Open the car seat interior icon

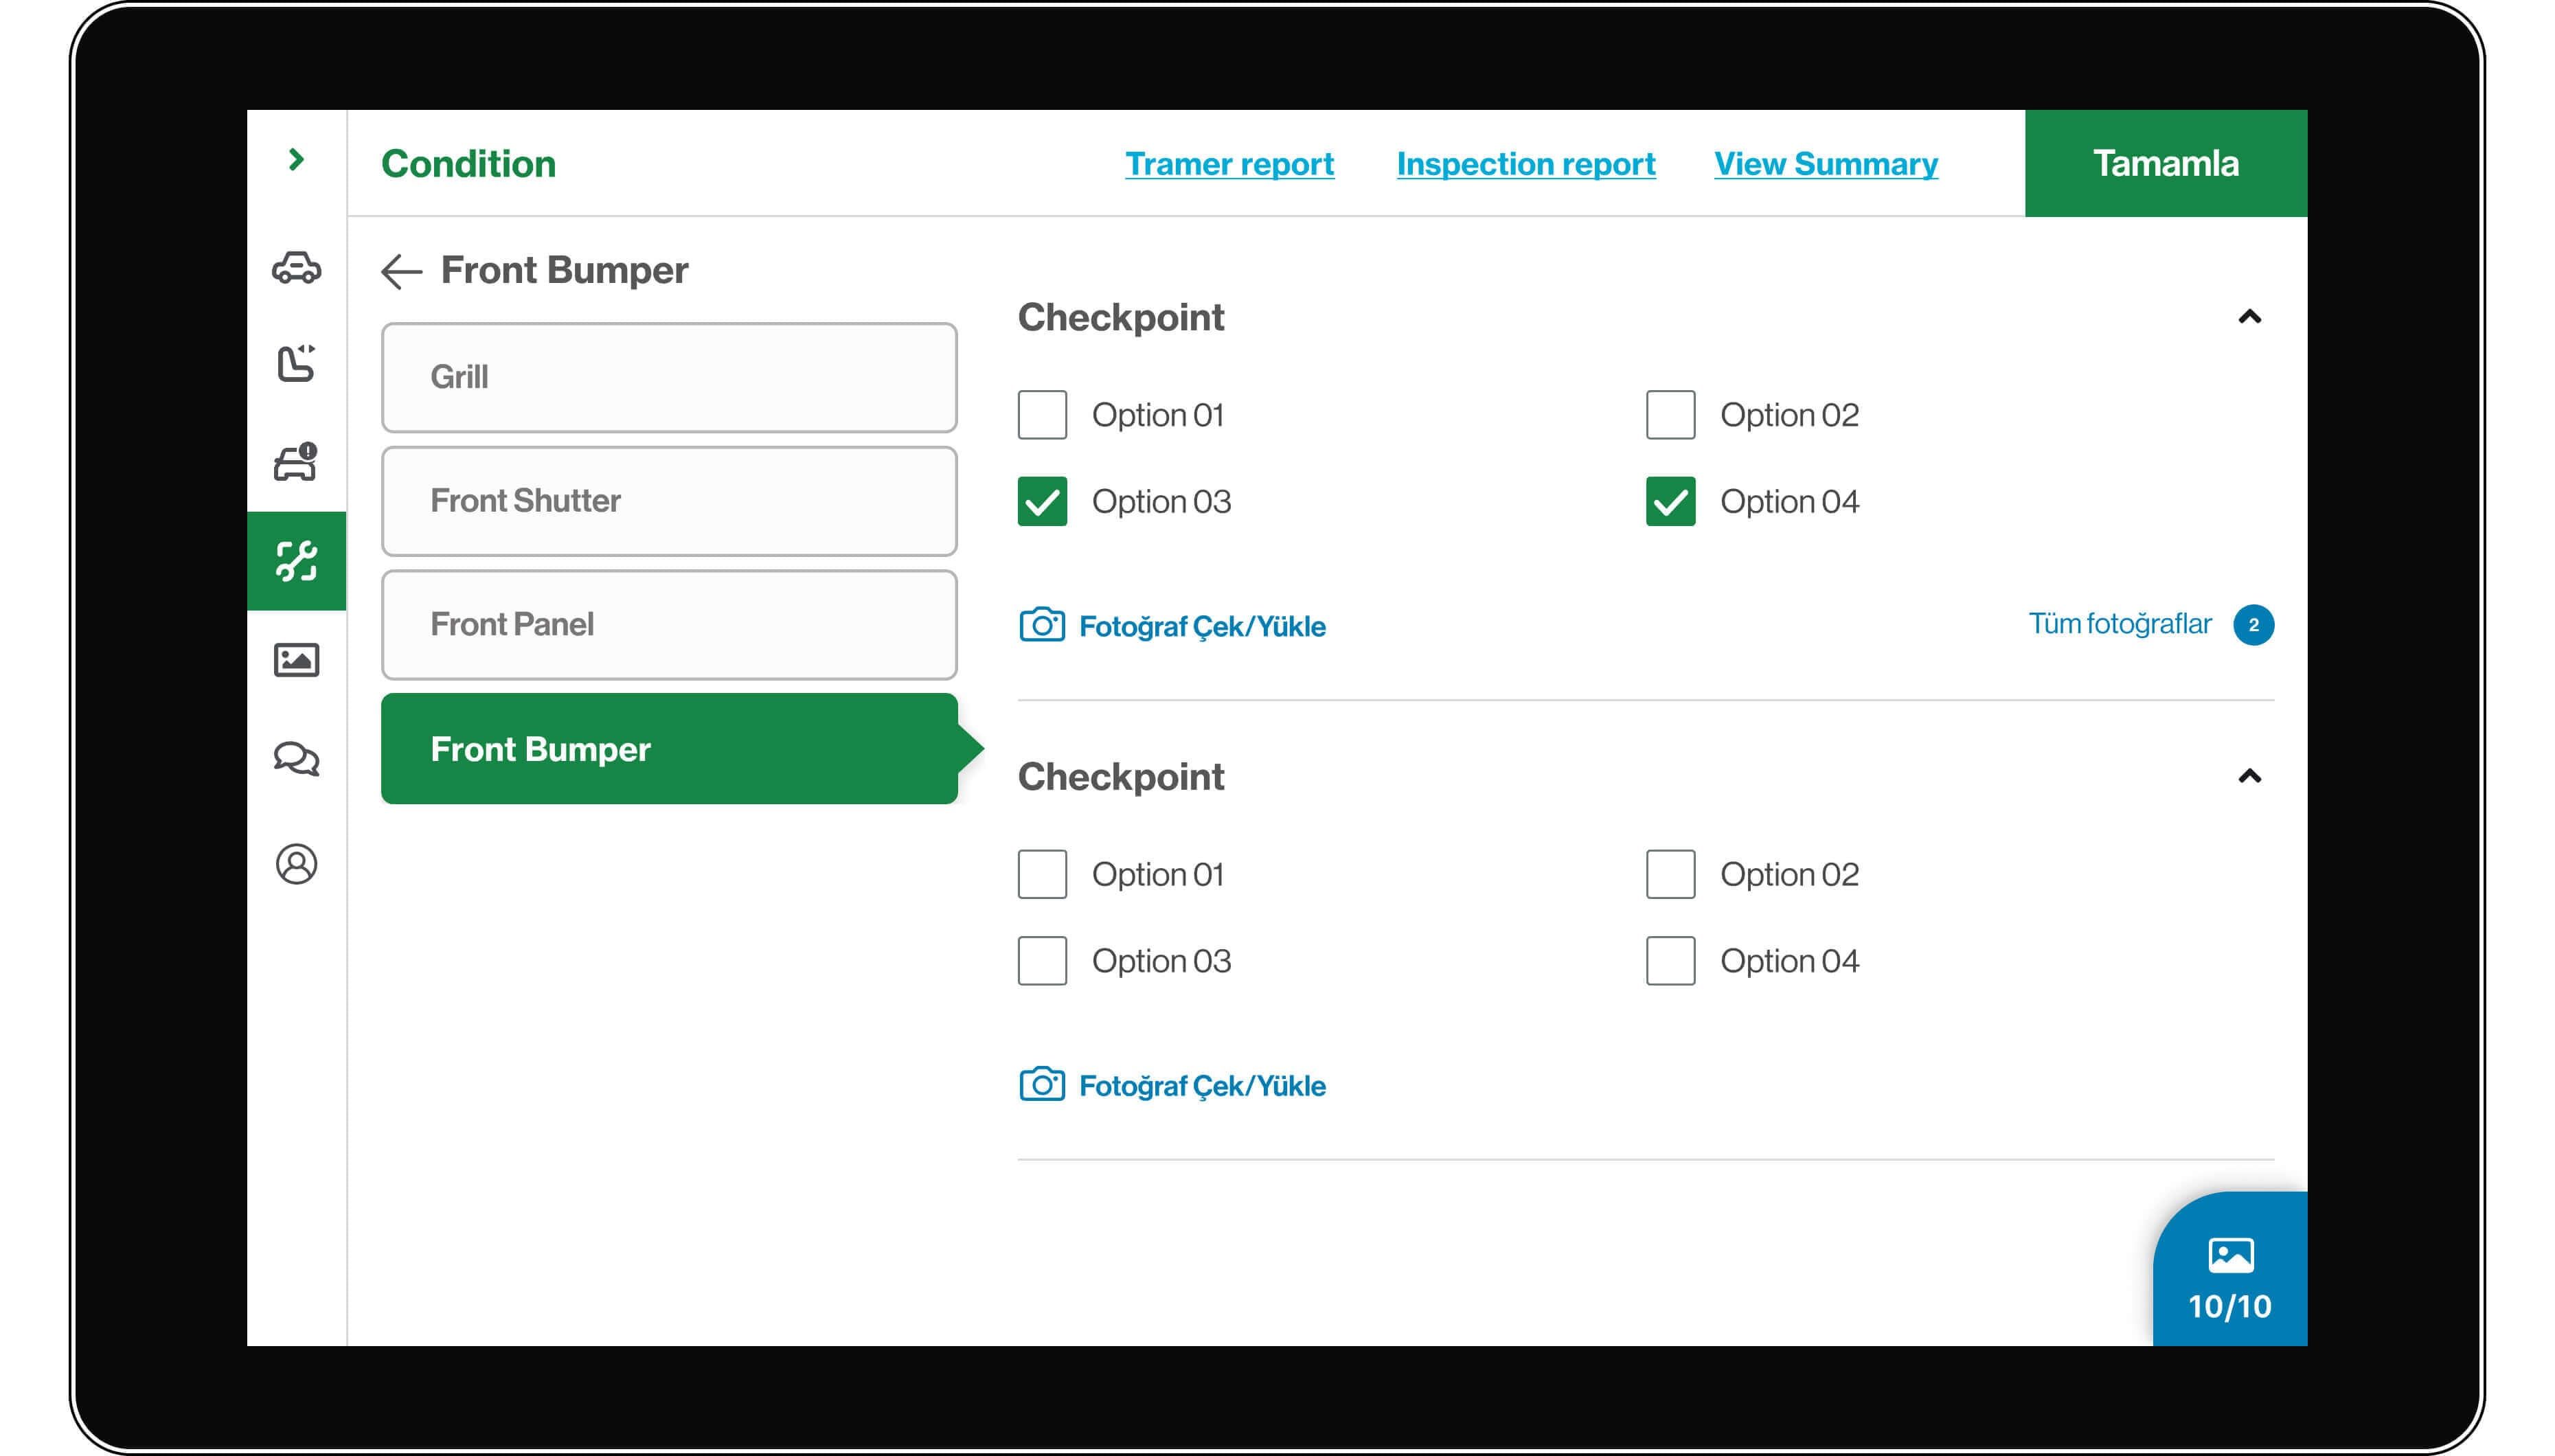[x=296, y=364]
